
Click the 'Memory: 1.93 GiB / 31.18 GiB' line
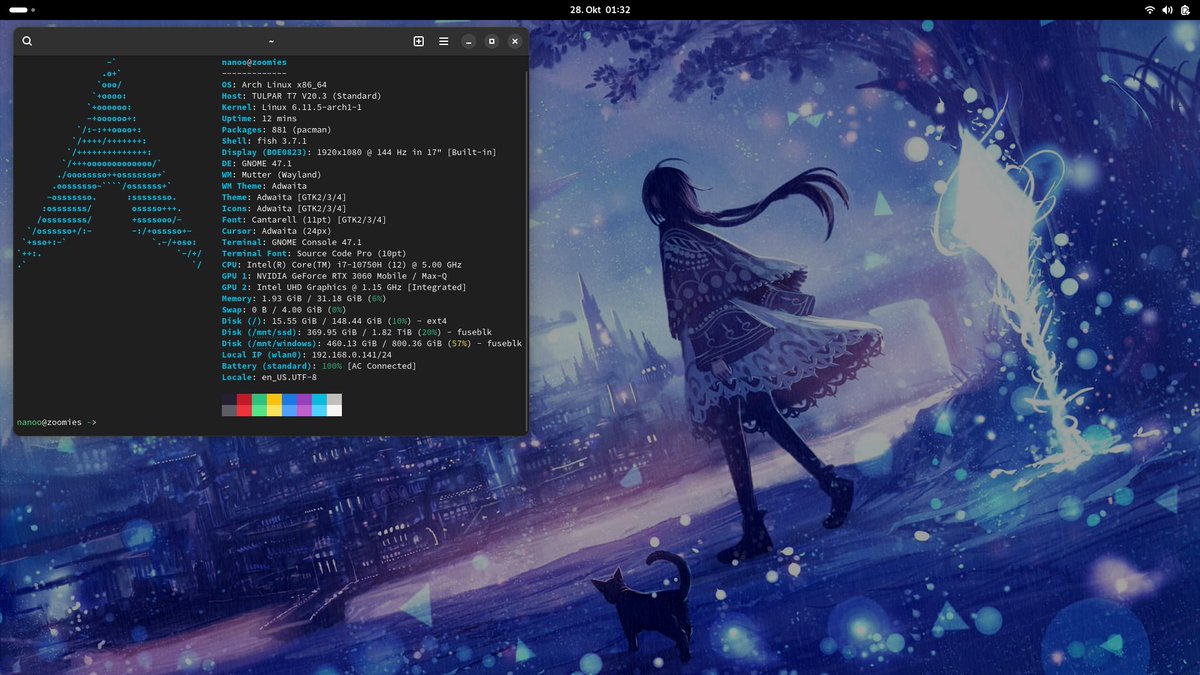tap(304, 298)
